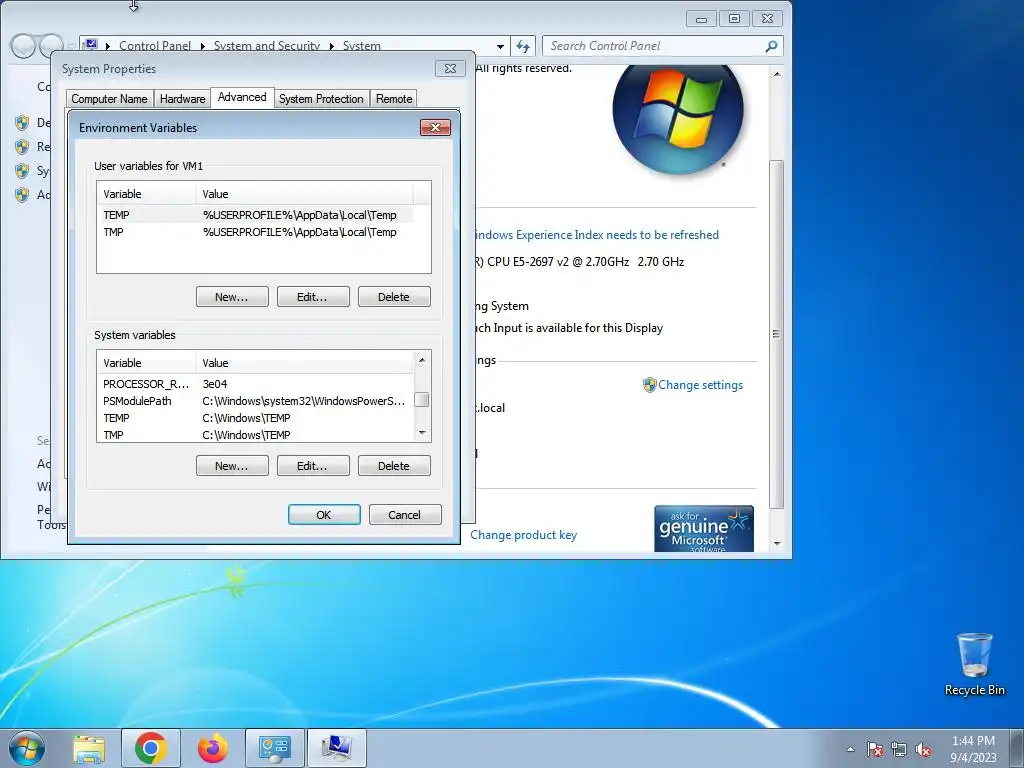Click the search magnifier in Control Panel

click(771, 46)
